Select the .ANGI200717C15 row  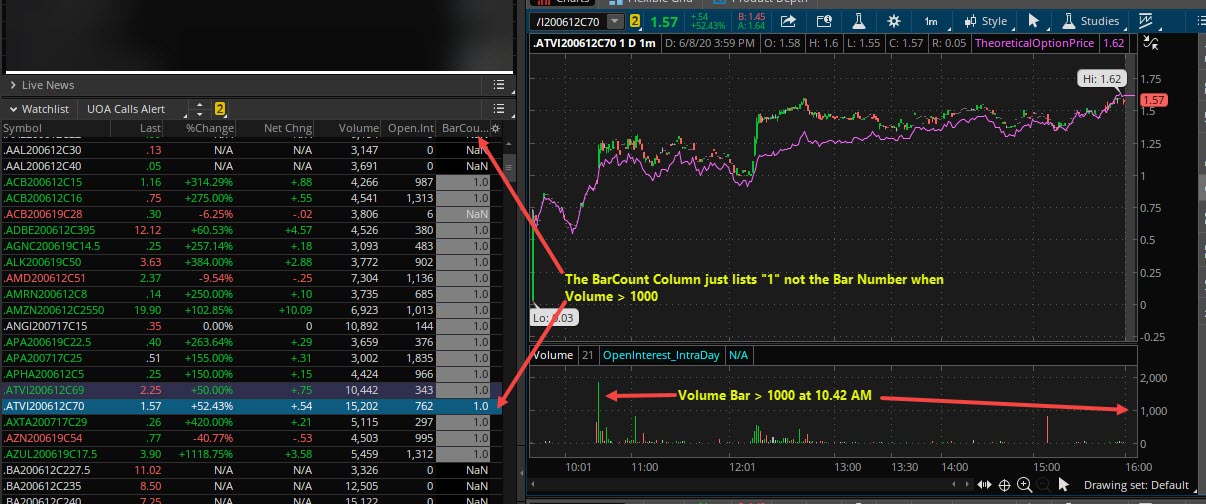(x=250, y=326)
